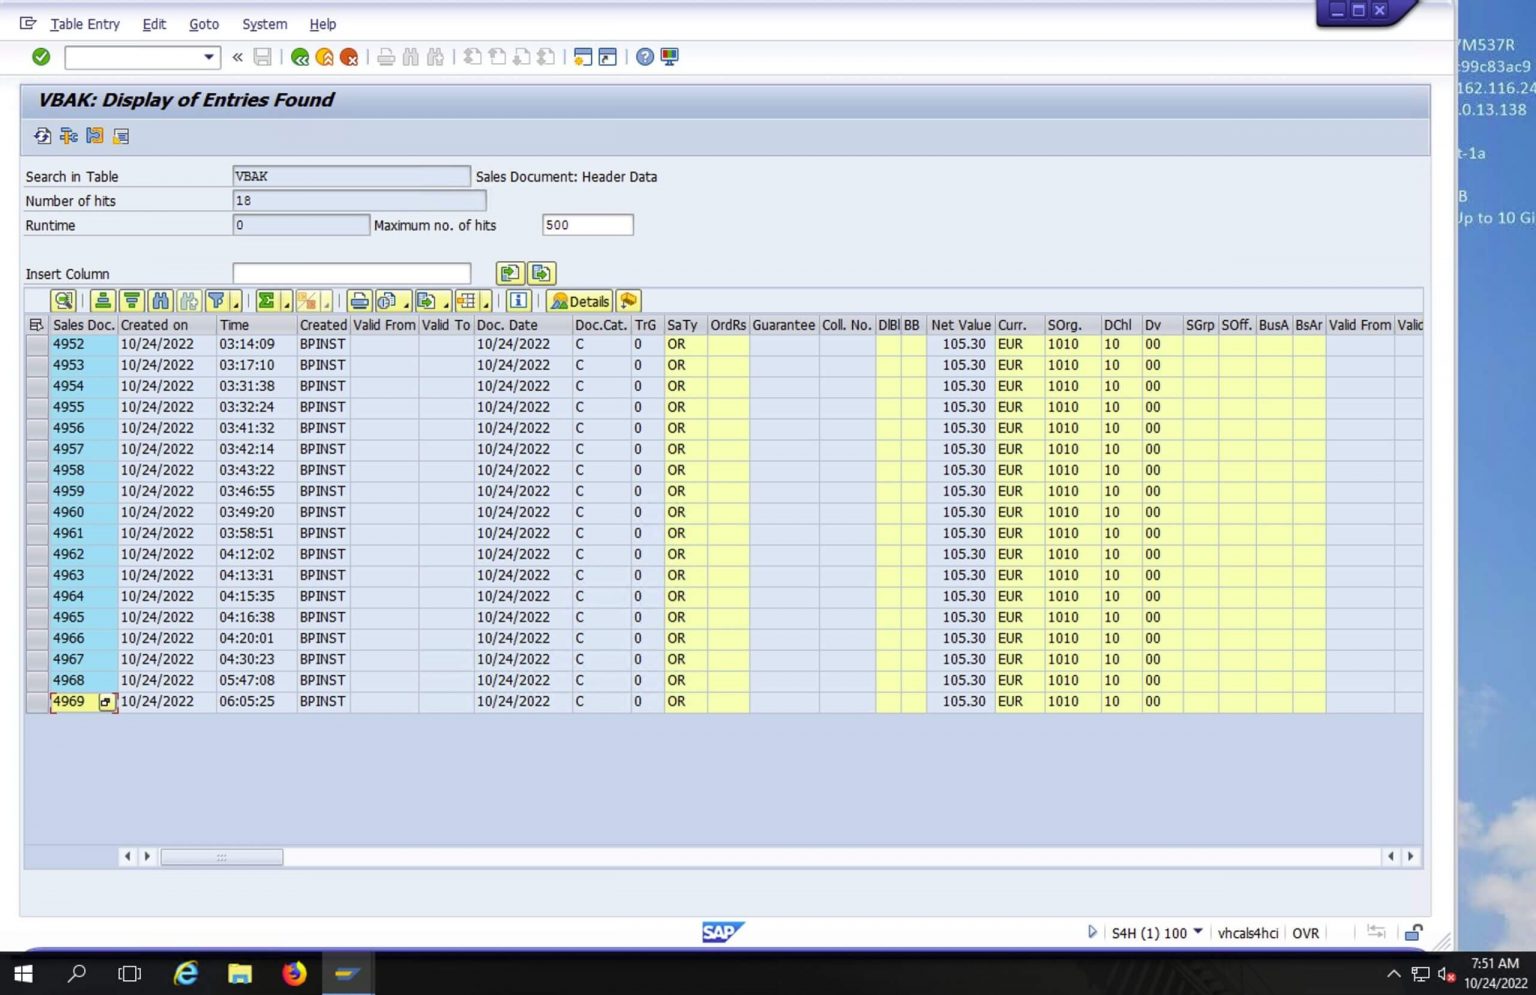Open the Table Entry menu
The image size is (1536, 995).
(85, 24)
